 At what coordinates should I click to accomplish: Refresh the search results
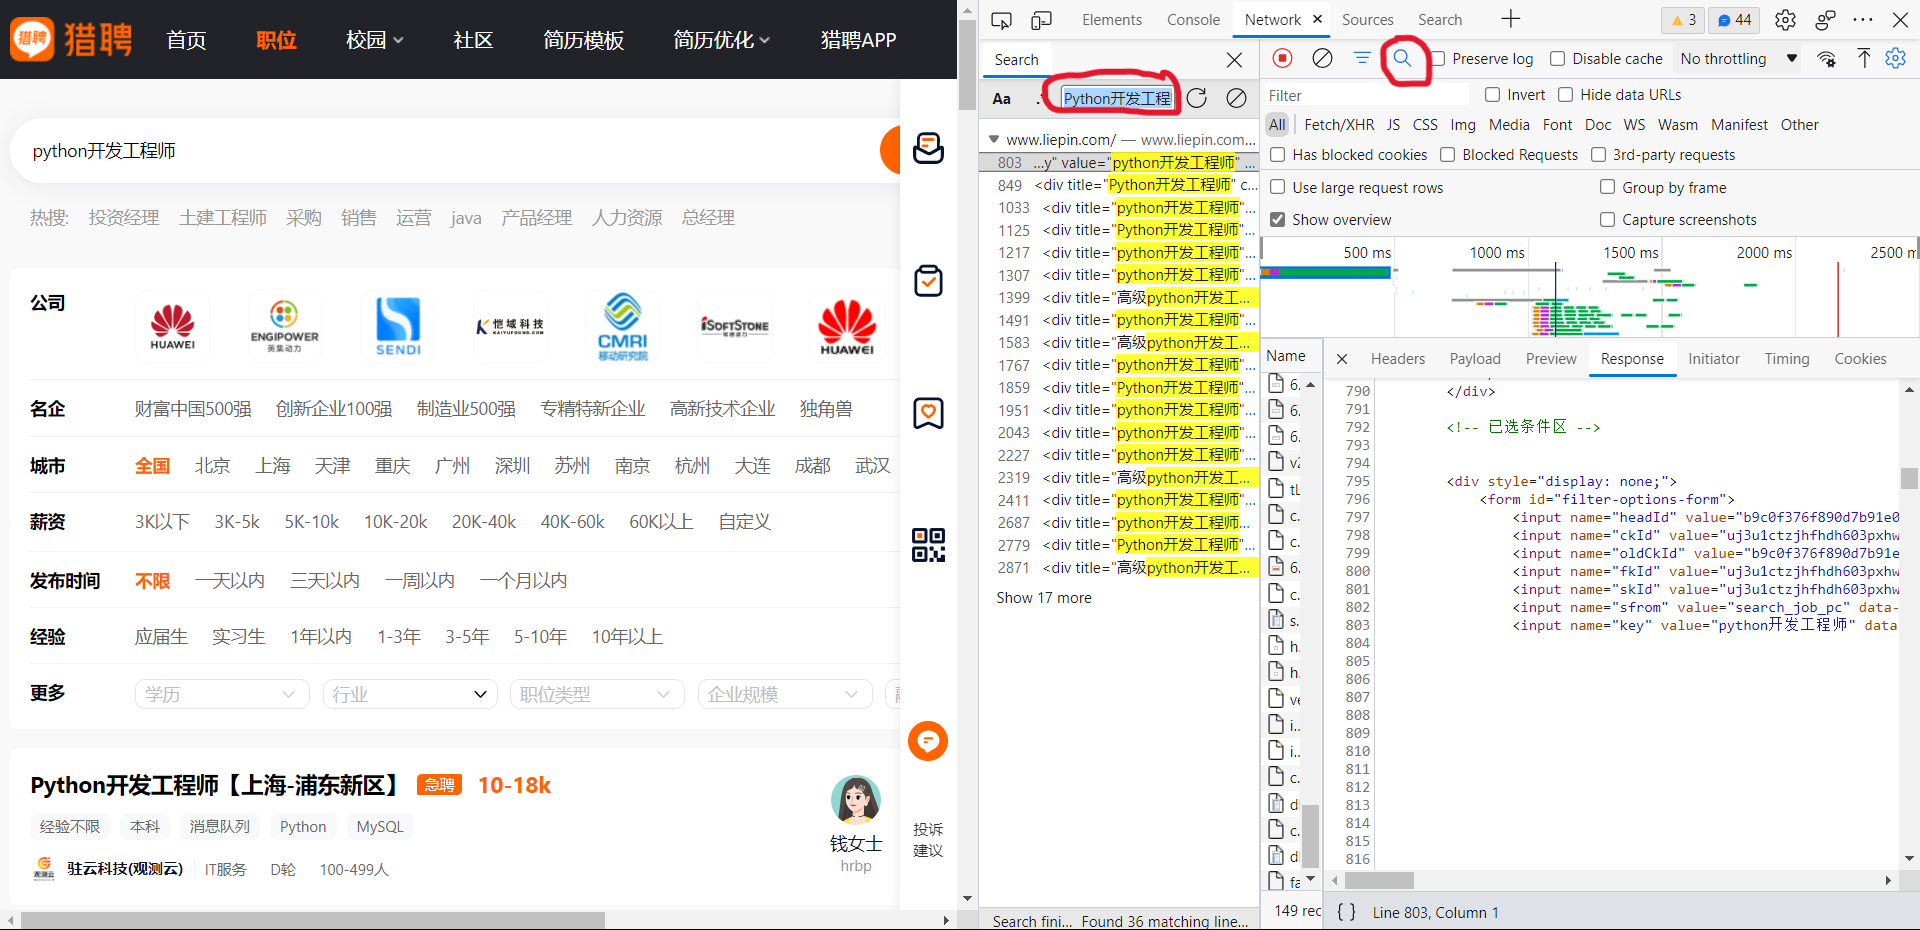1197,98
